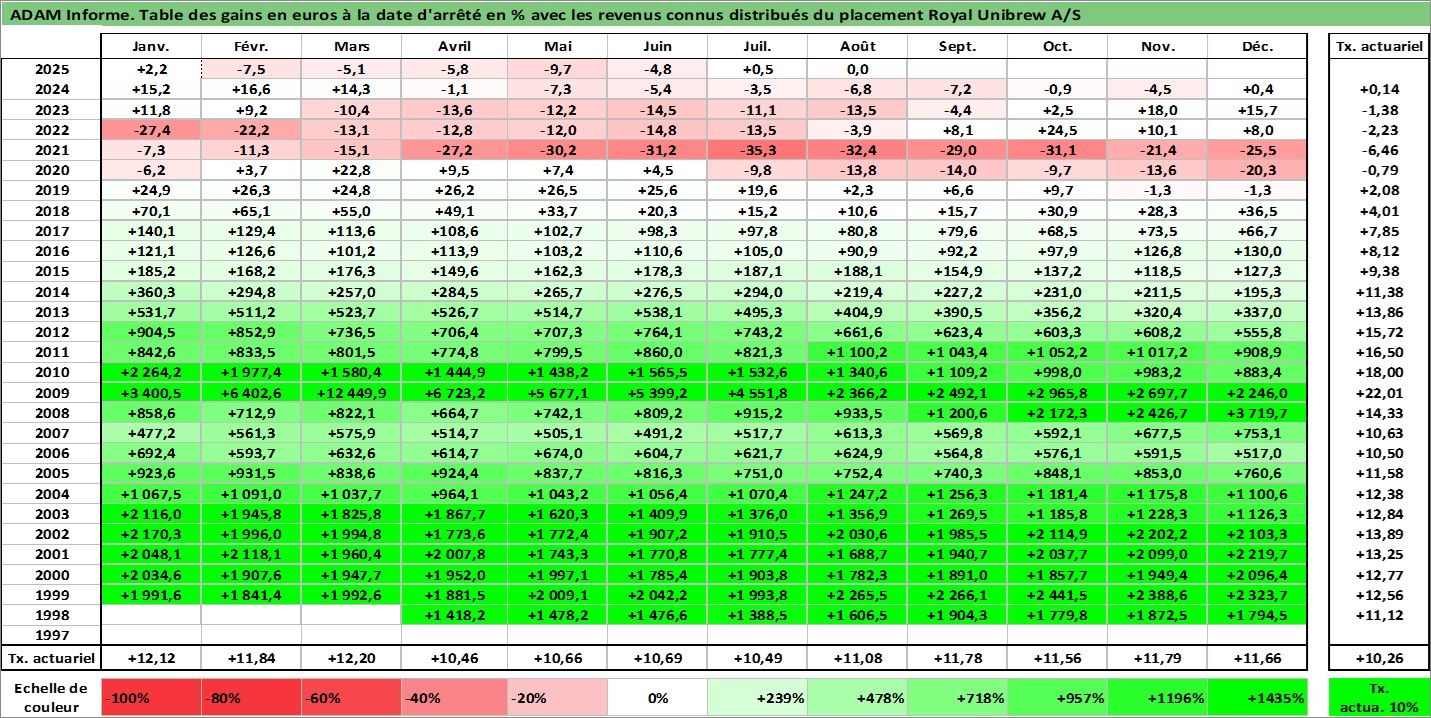
Task: Select the +11,08 bottom cell under Août
Action: click(x=858, y=658)
